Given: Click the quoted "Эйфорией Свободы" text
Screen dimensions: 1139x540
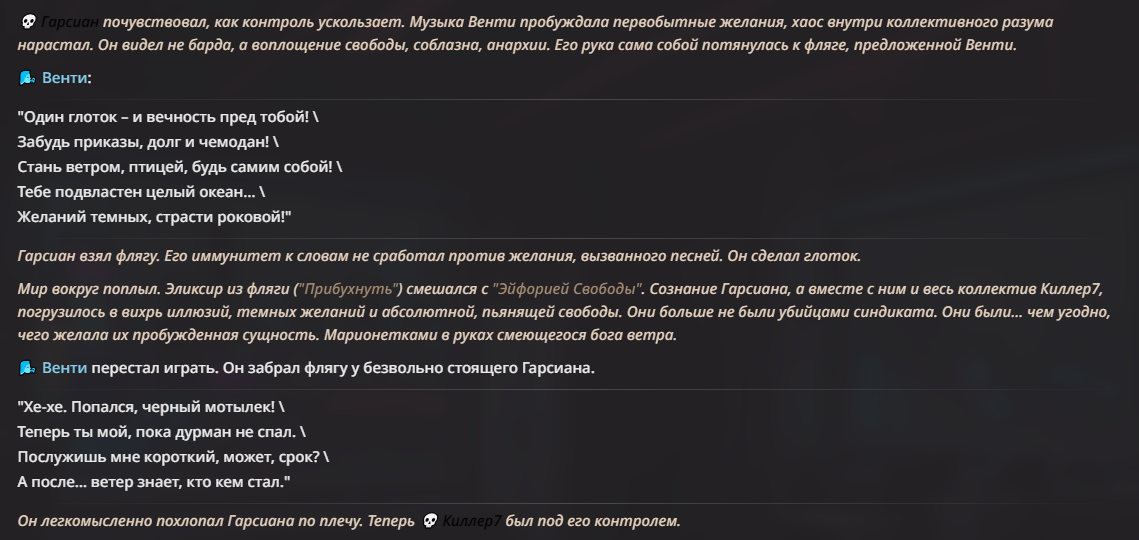Looking at the screenshot, I should pos(568,289).
